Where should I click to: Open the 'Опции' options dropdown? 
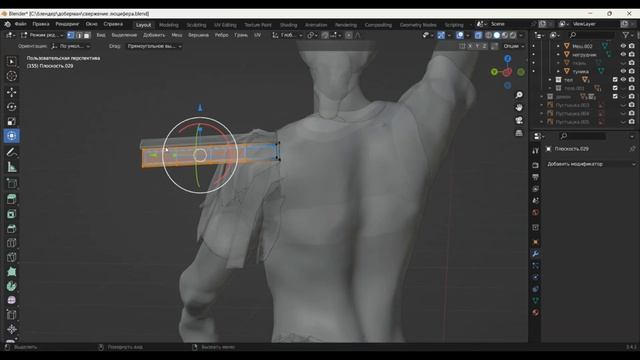pos(513,46)
